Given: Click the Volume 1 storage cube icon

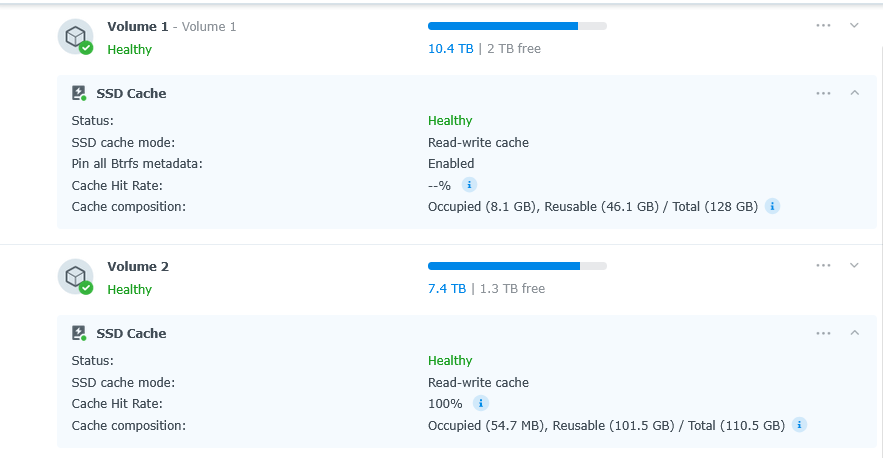Looking at the screenshot, I should point(74,36).
